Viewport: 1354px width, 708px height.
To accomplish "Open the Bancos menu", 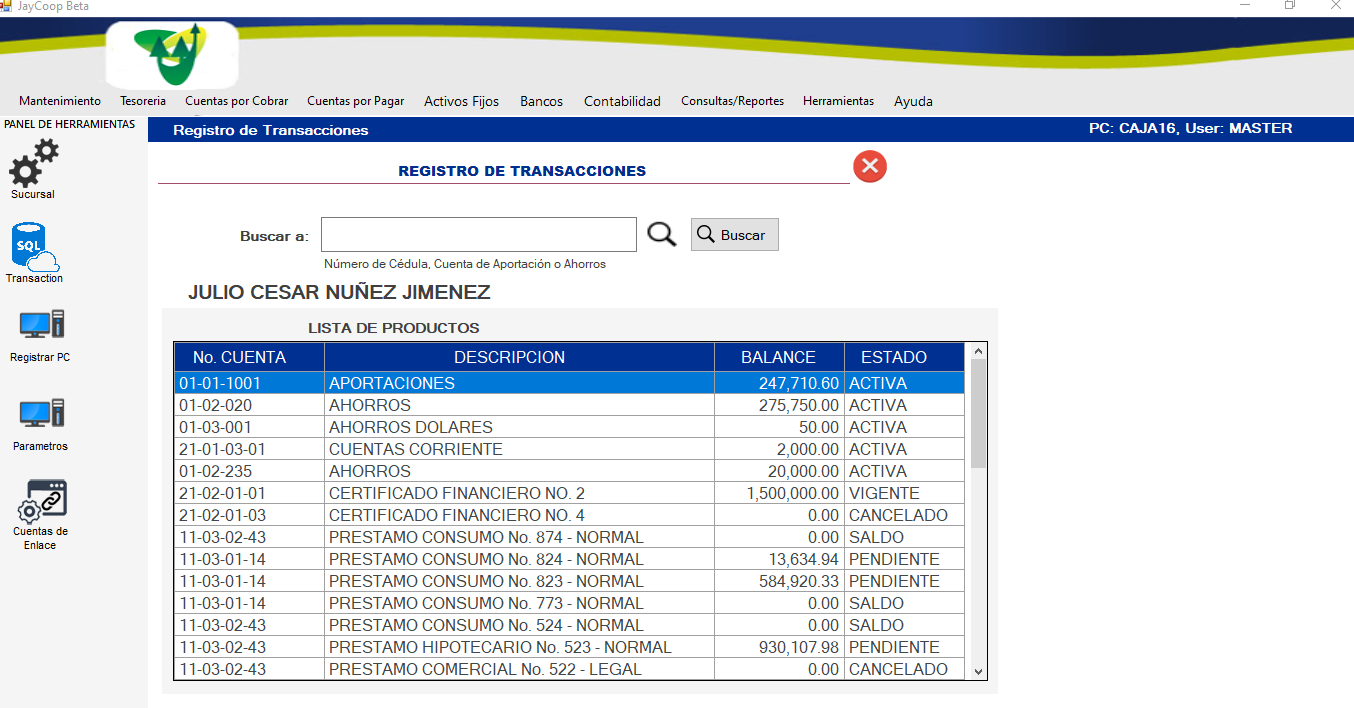I will 541,101.
